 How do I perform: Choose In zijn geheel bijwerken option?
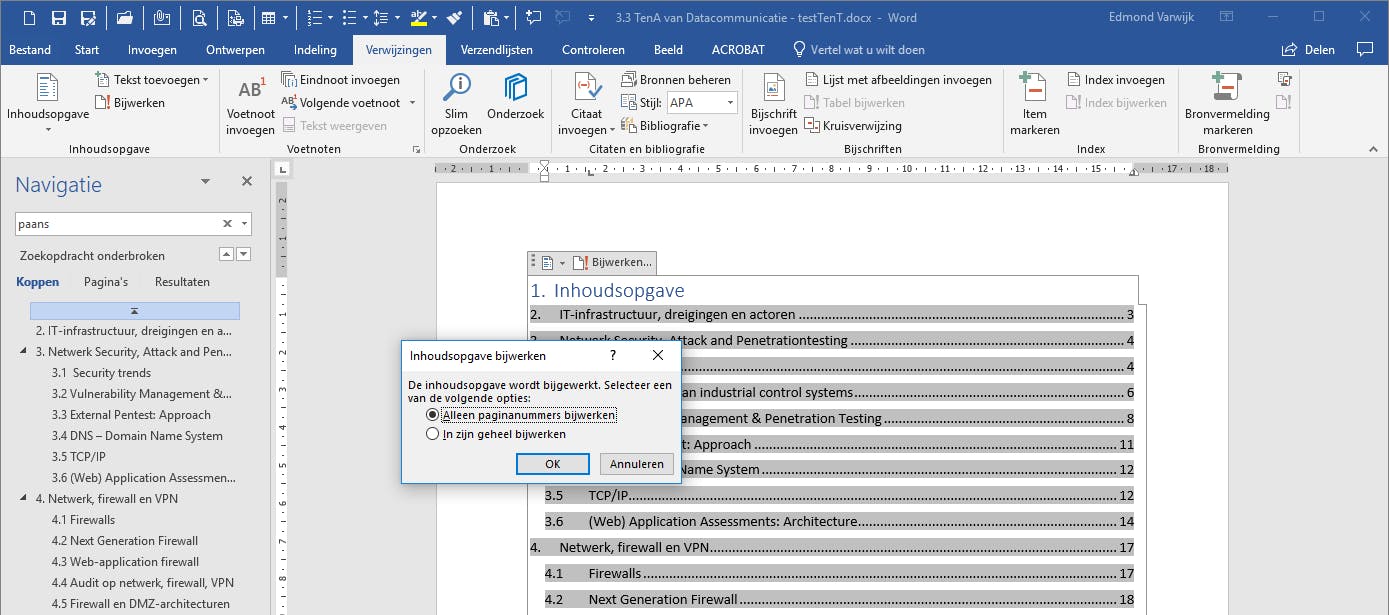pyautogui.click(x=432, y=434)
